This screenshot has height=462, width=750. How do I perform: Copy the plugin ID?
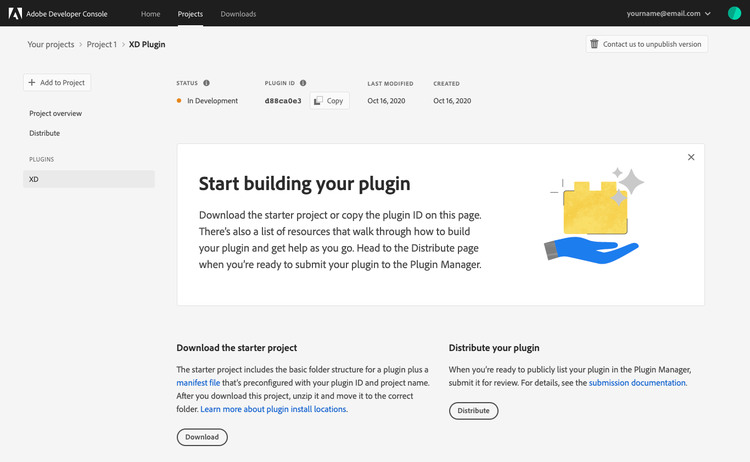(329, 101)
